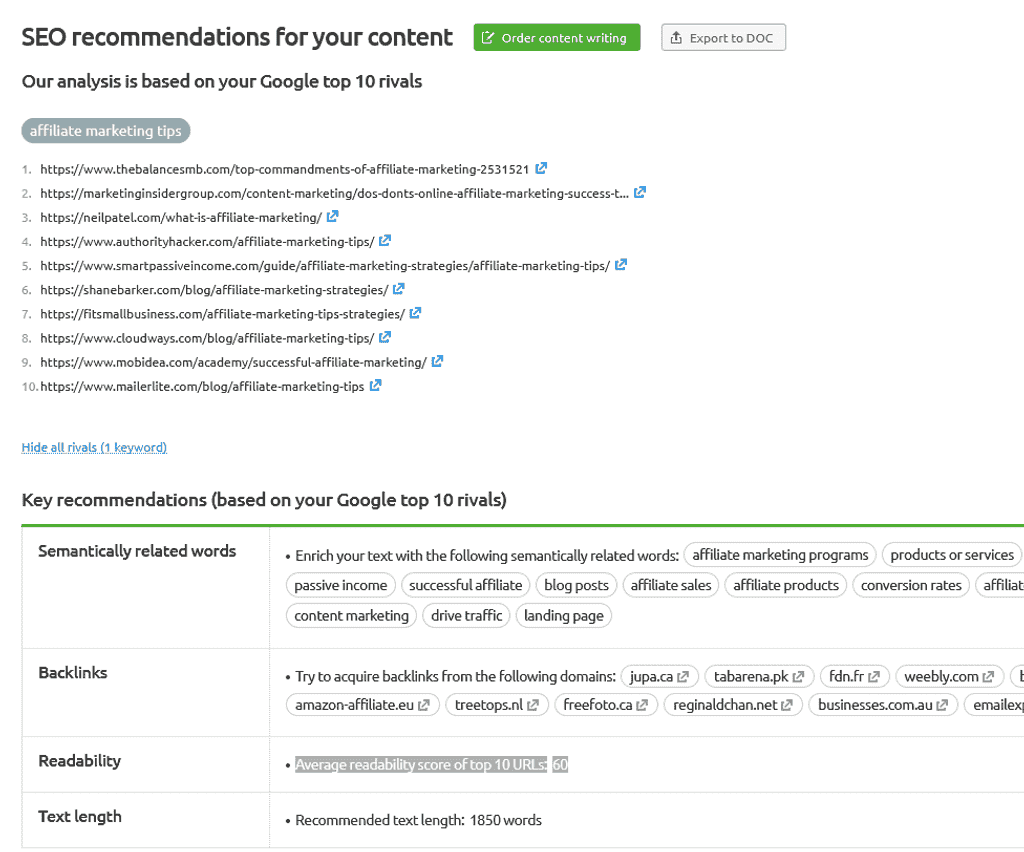
Task: Open fitsmallbusiness.com affiliate tips strategies link
Action: click(x=222, y=314)
